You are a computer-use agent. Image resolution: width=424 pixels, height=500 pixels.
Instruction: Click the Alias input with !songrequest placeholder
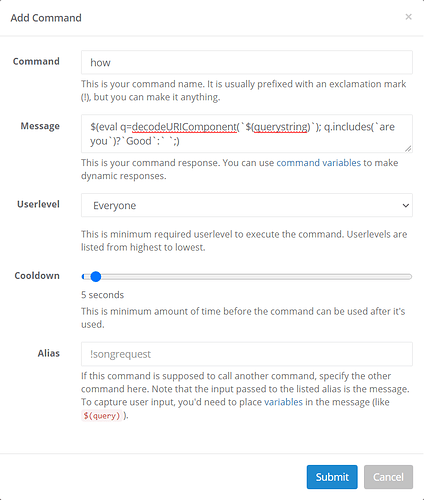pos(247,354)
